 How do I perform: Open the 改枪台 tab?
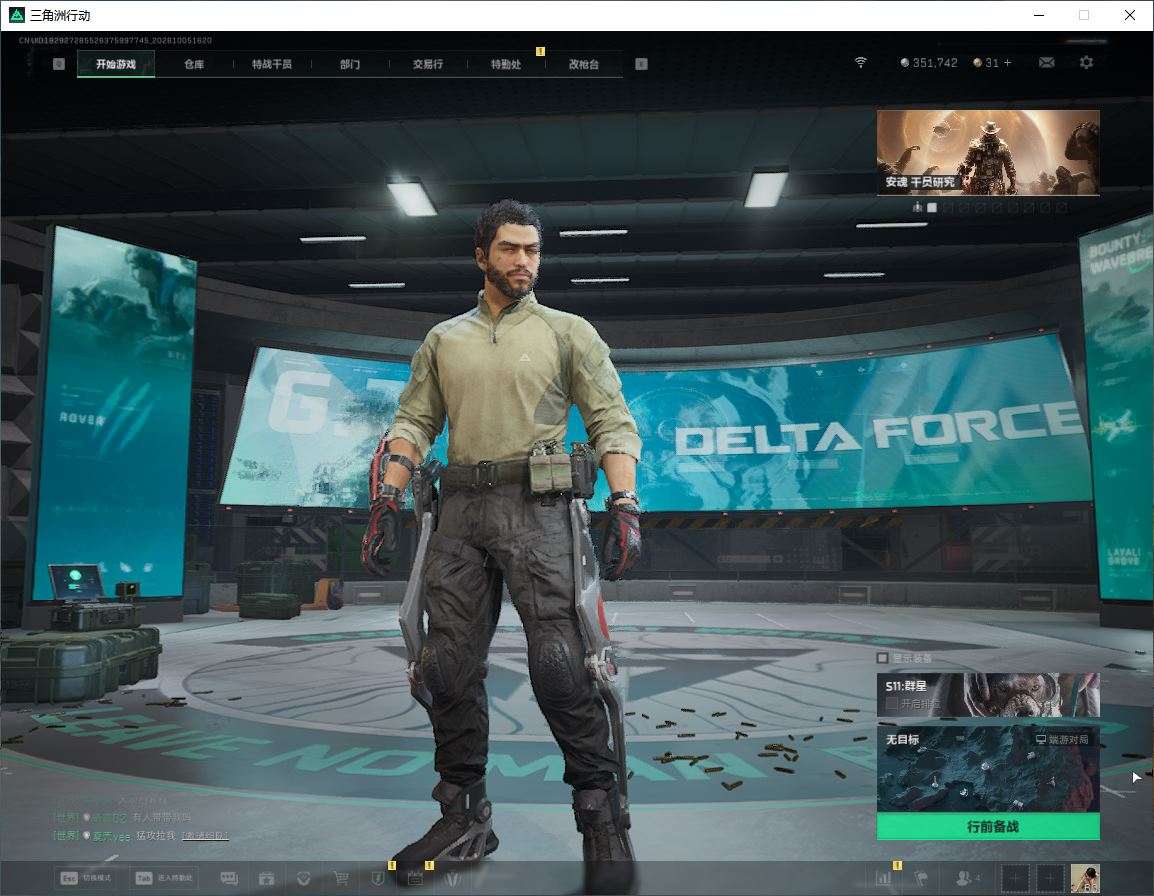point(584,64)
